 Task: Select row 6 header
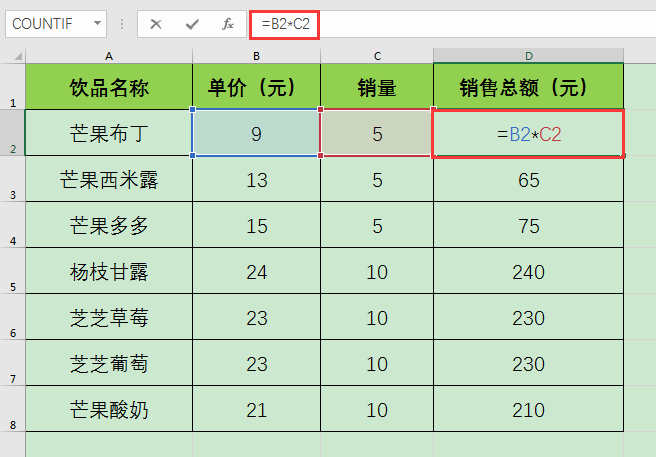tap(13, 317)
